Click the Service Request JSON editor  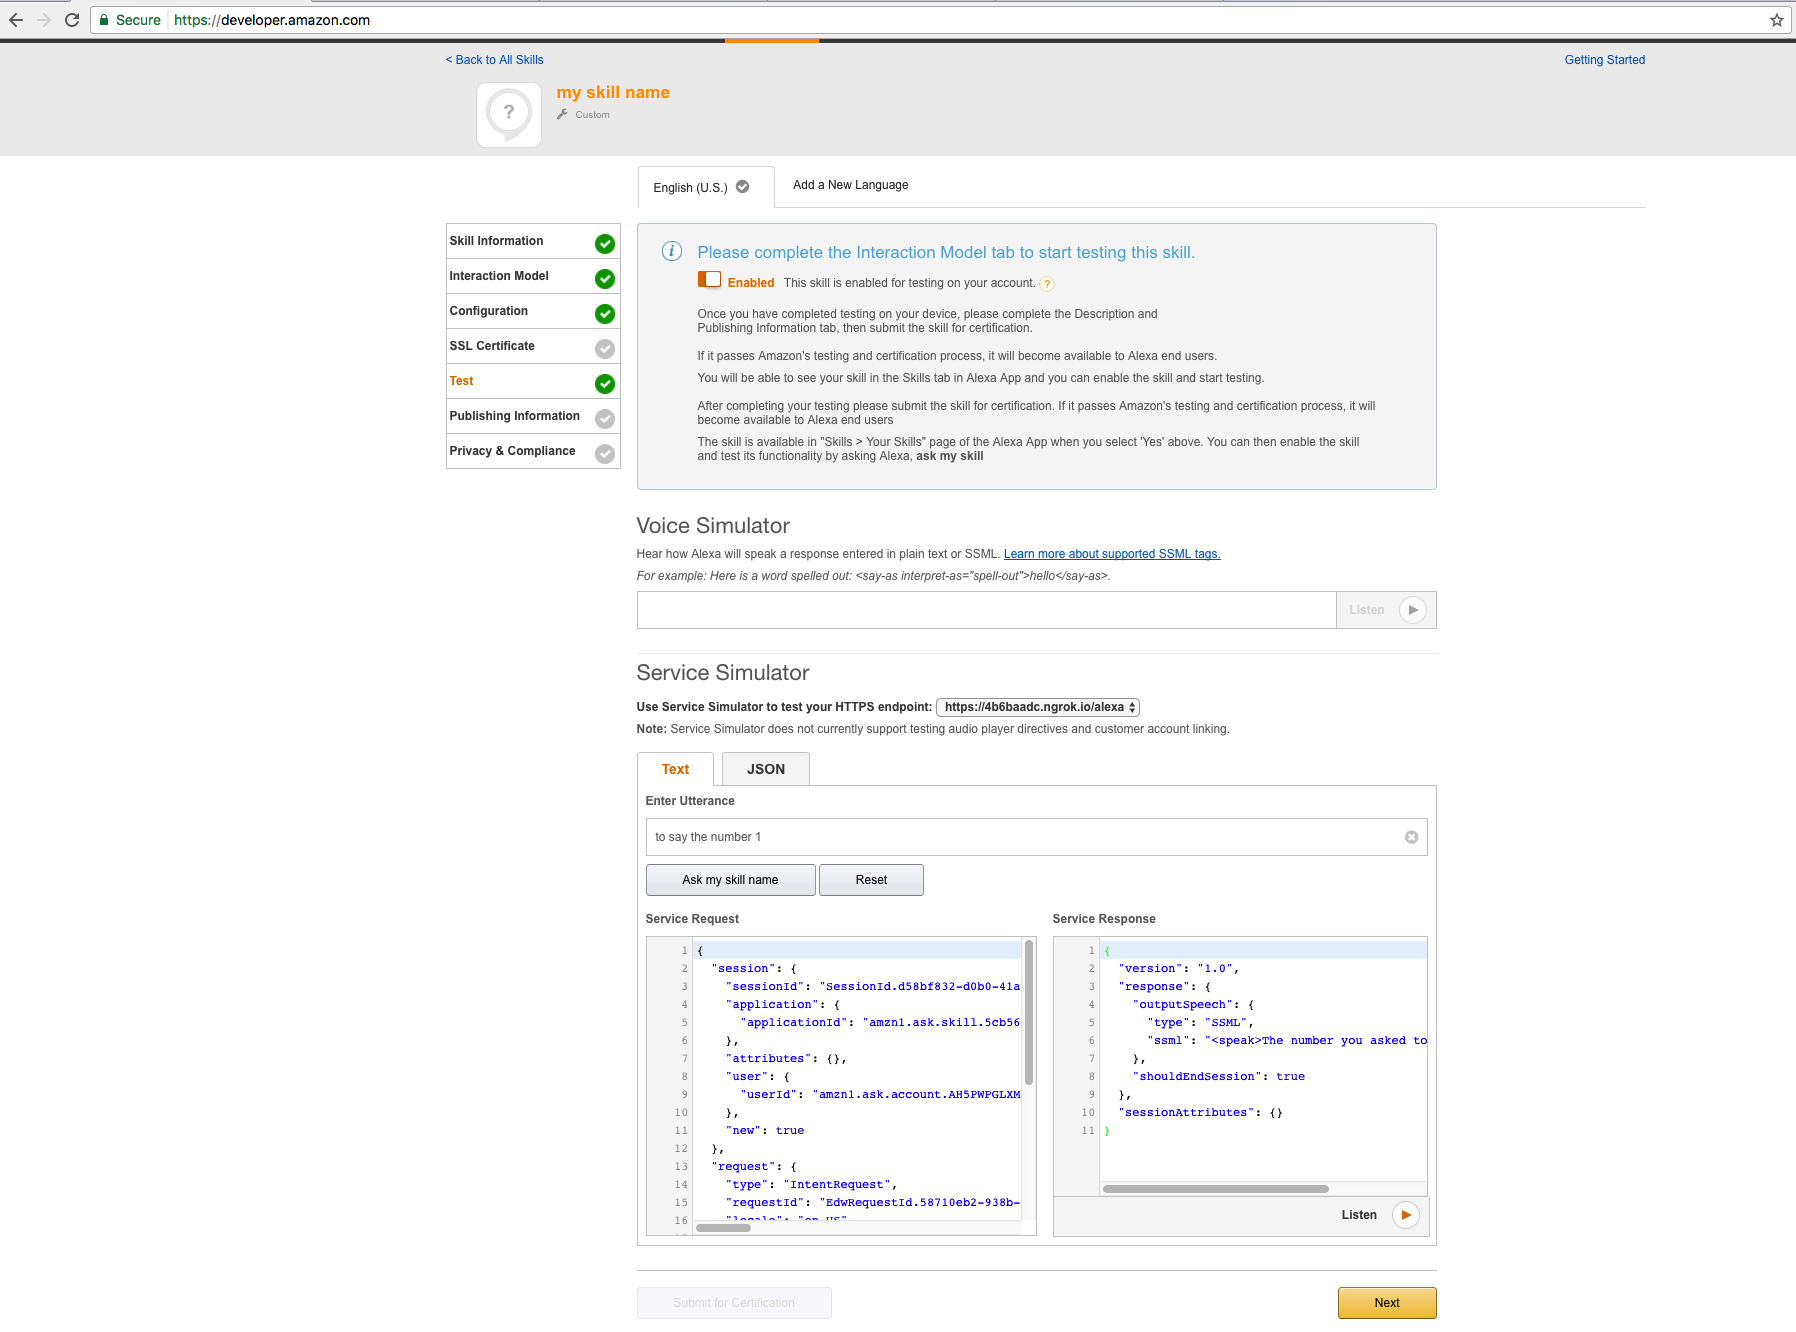[x=840, y=1086]
